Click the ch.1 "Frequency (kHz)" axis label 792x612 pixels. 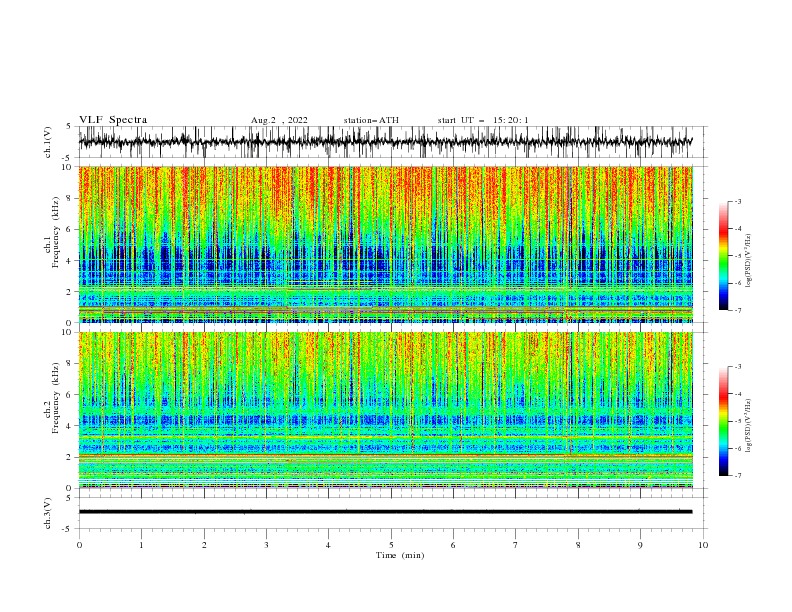point(55,233)
